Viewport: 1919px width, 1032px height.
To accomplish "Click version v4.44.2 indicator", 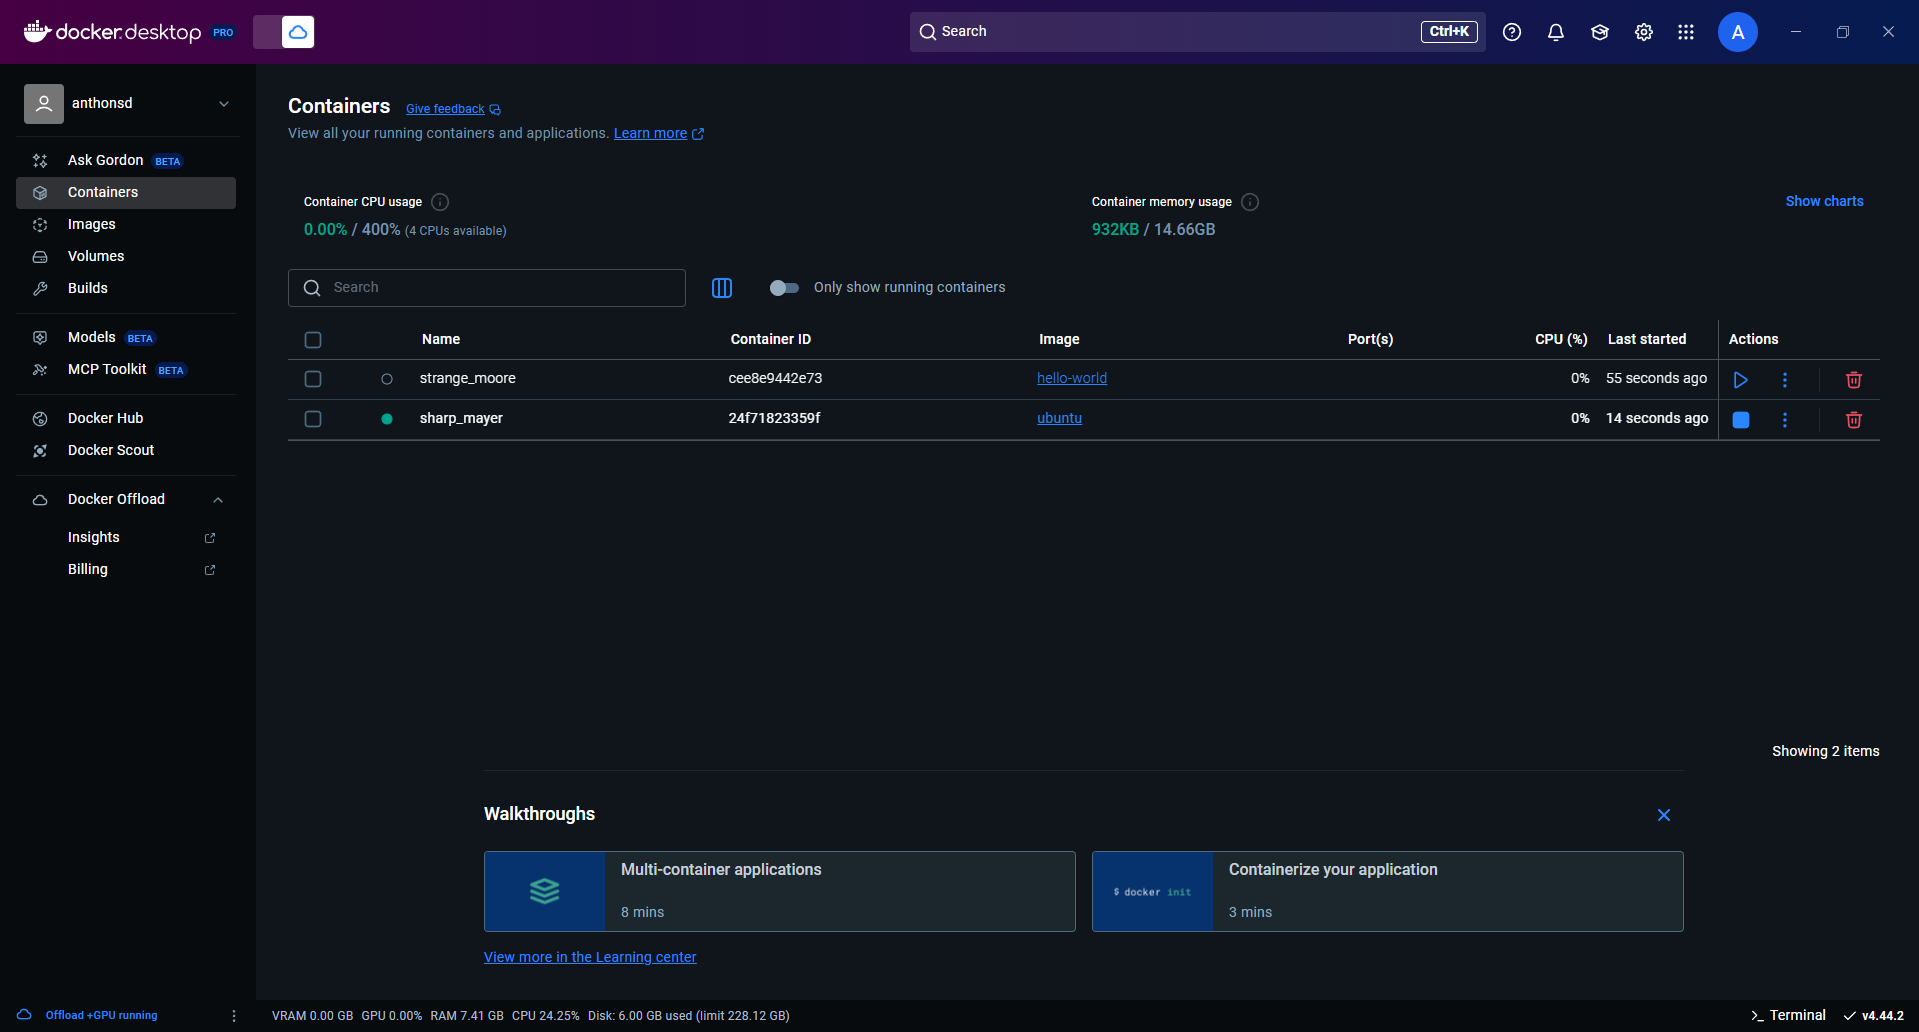I will (1874, 1015).
